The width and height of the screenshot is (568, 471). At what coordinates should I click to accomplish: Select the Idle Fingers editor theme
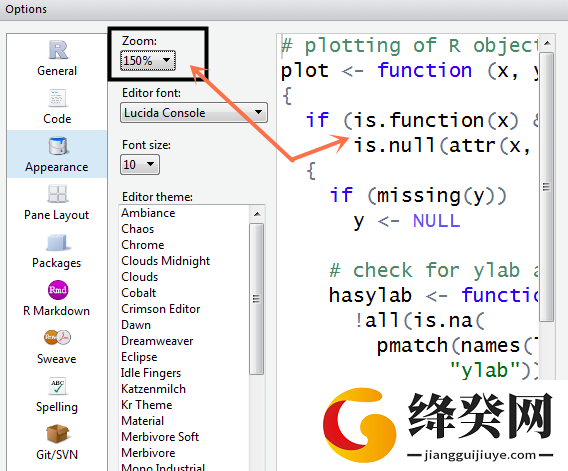151,373
